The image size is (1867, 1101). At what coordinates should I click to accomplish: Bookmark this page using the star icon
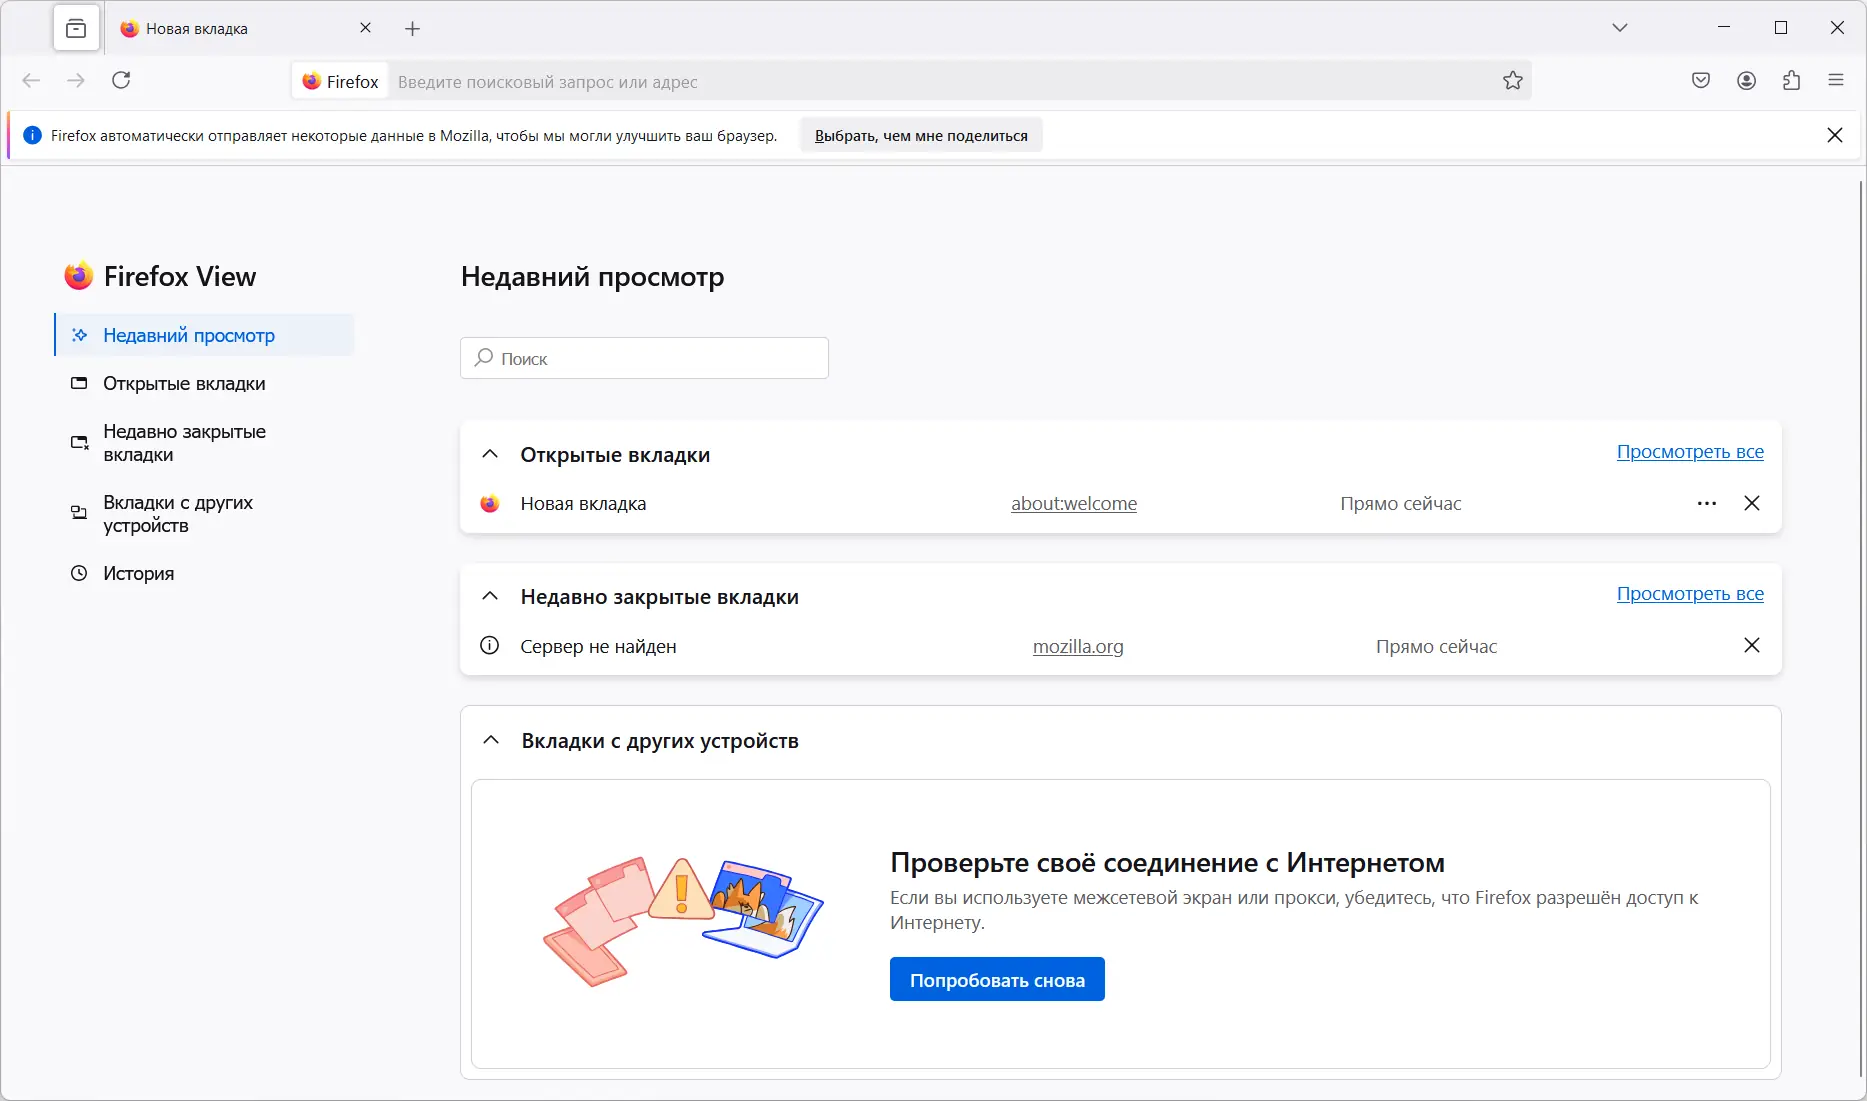[x=1512, y=80]
